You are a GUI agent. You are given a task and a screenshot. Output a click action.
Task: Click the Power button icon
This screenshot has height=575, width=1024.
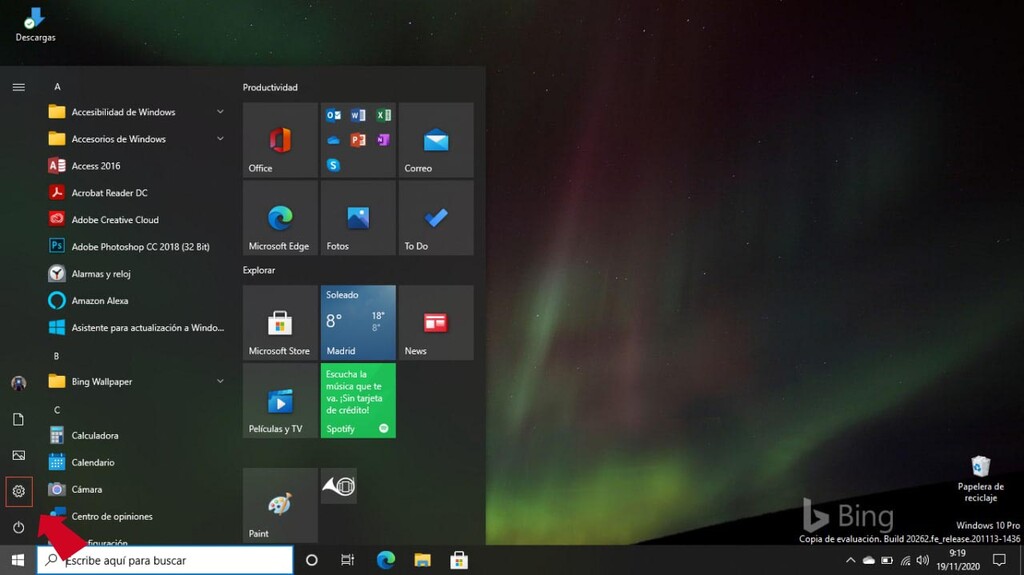pyautogui.click(x=18, y=527)
